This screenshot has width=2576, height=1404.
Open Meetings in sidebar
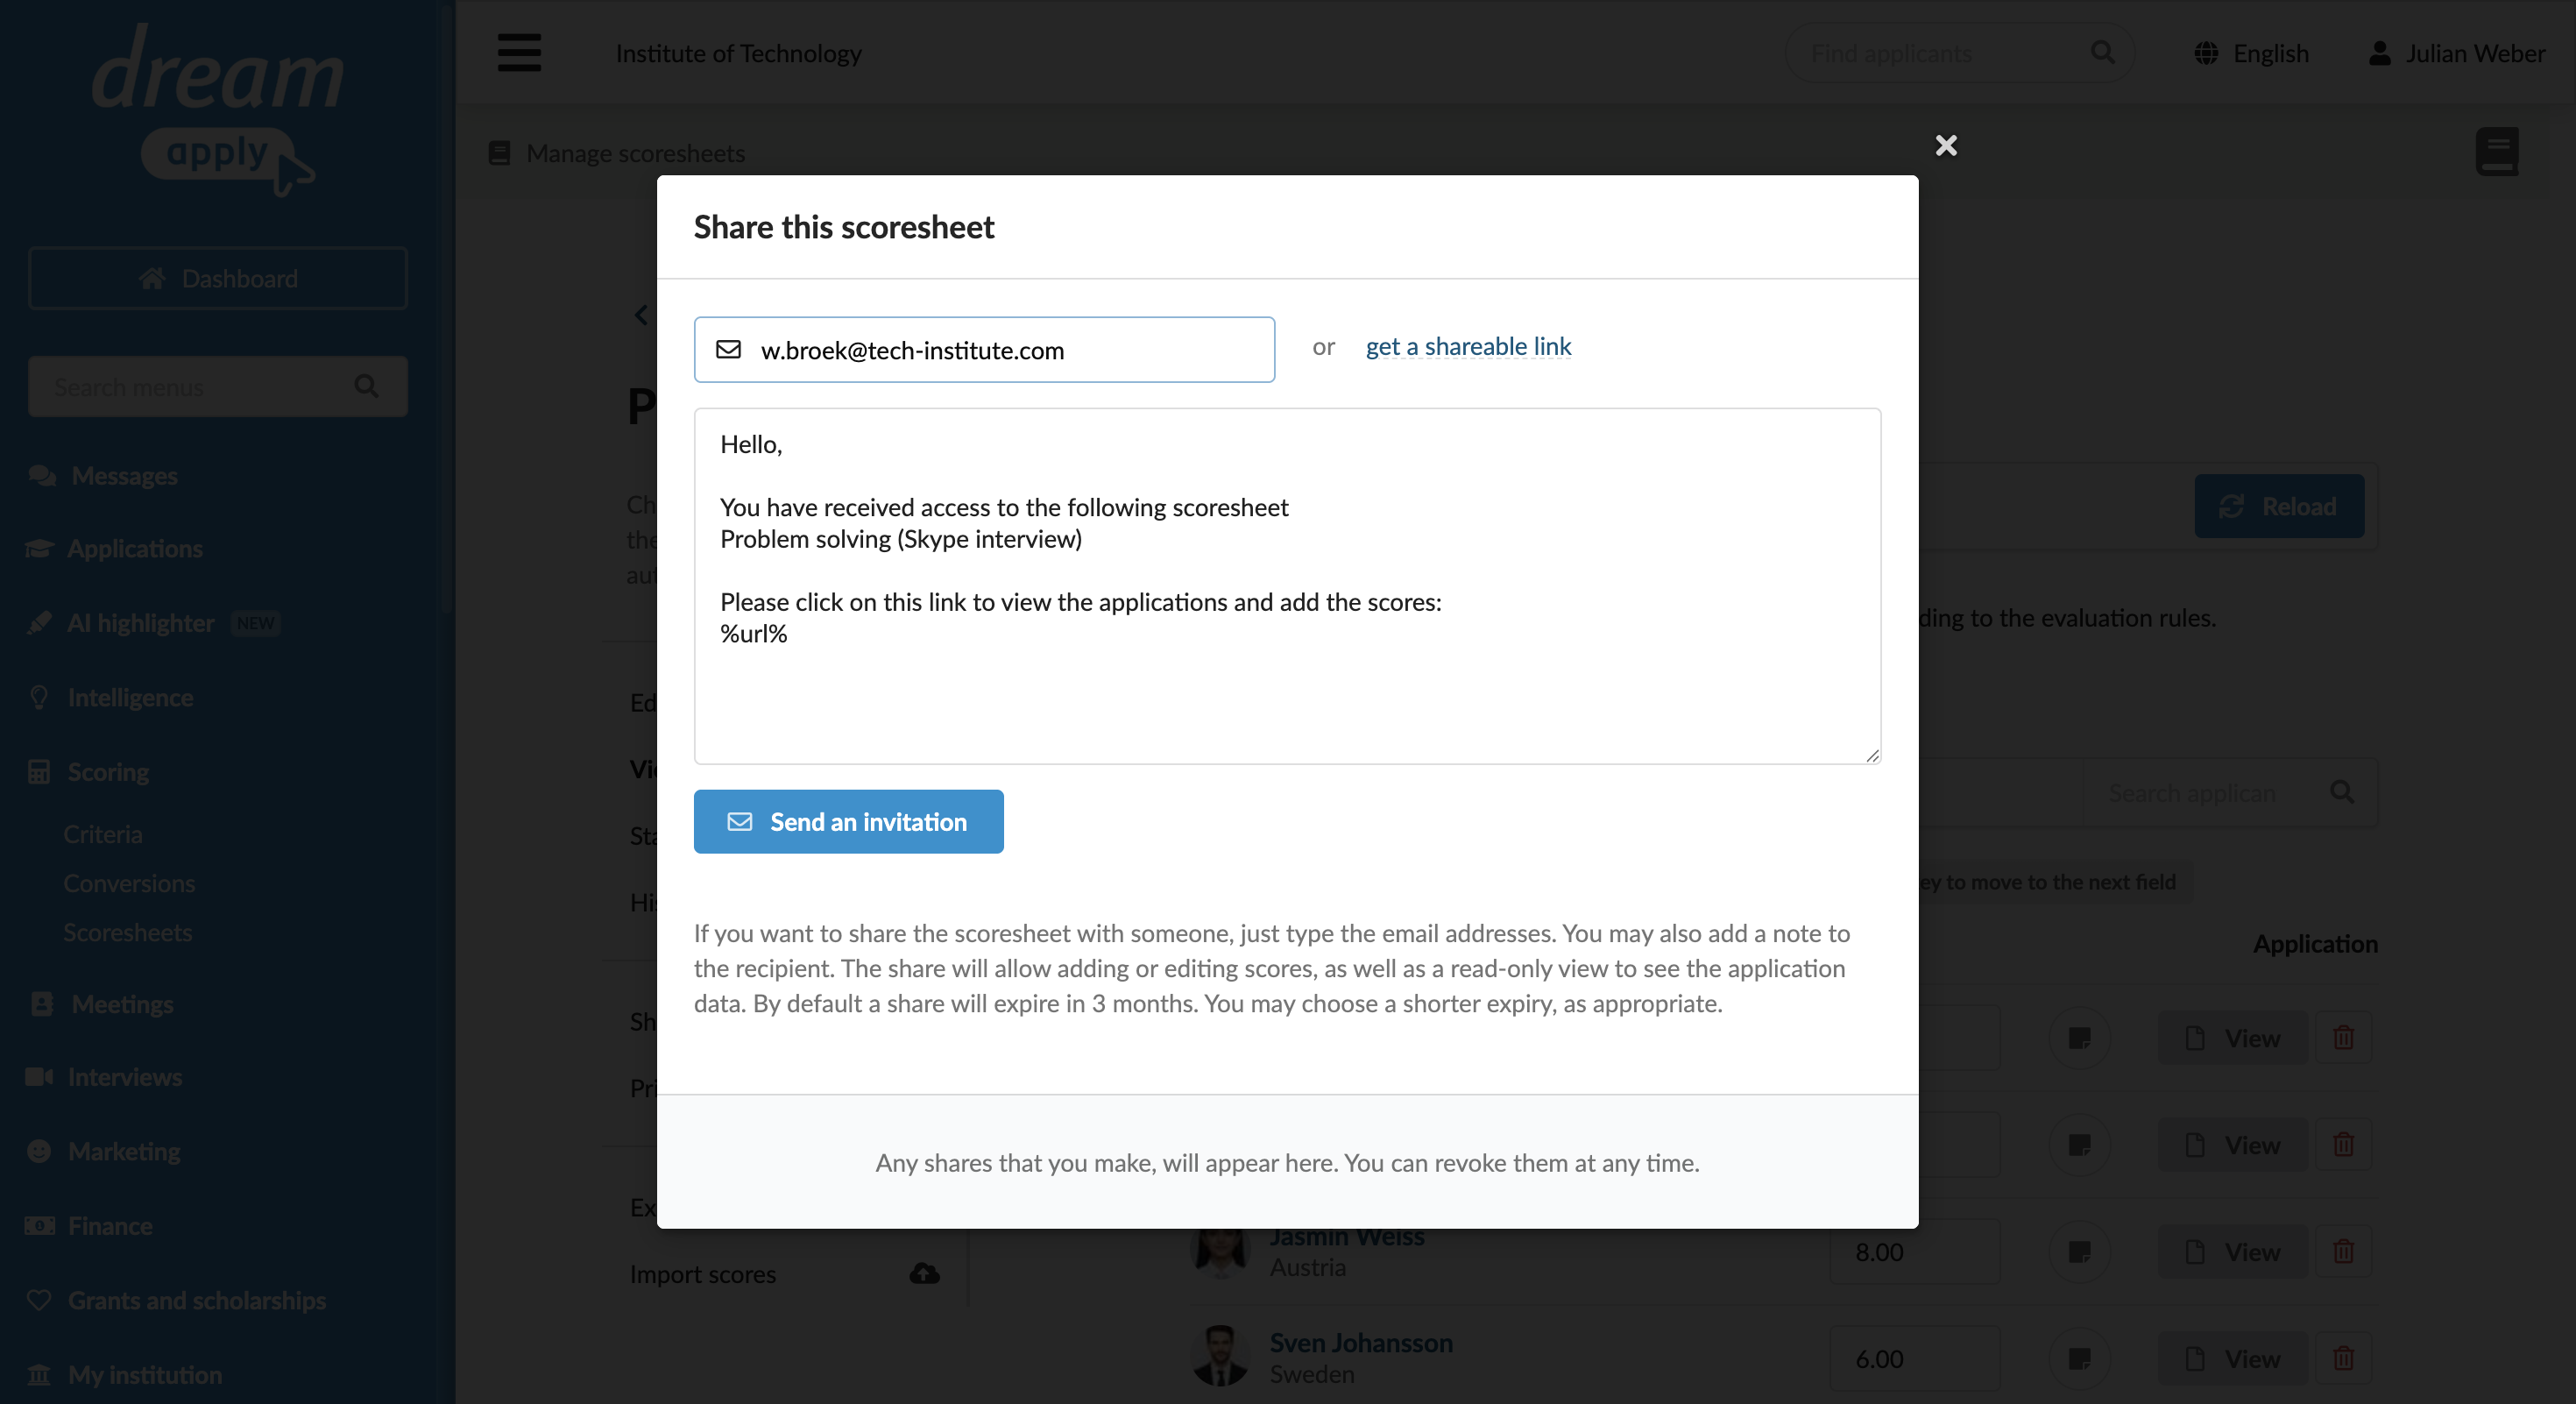[122, 1004]
